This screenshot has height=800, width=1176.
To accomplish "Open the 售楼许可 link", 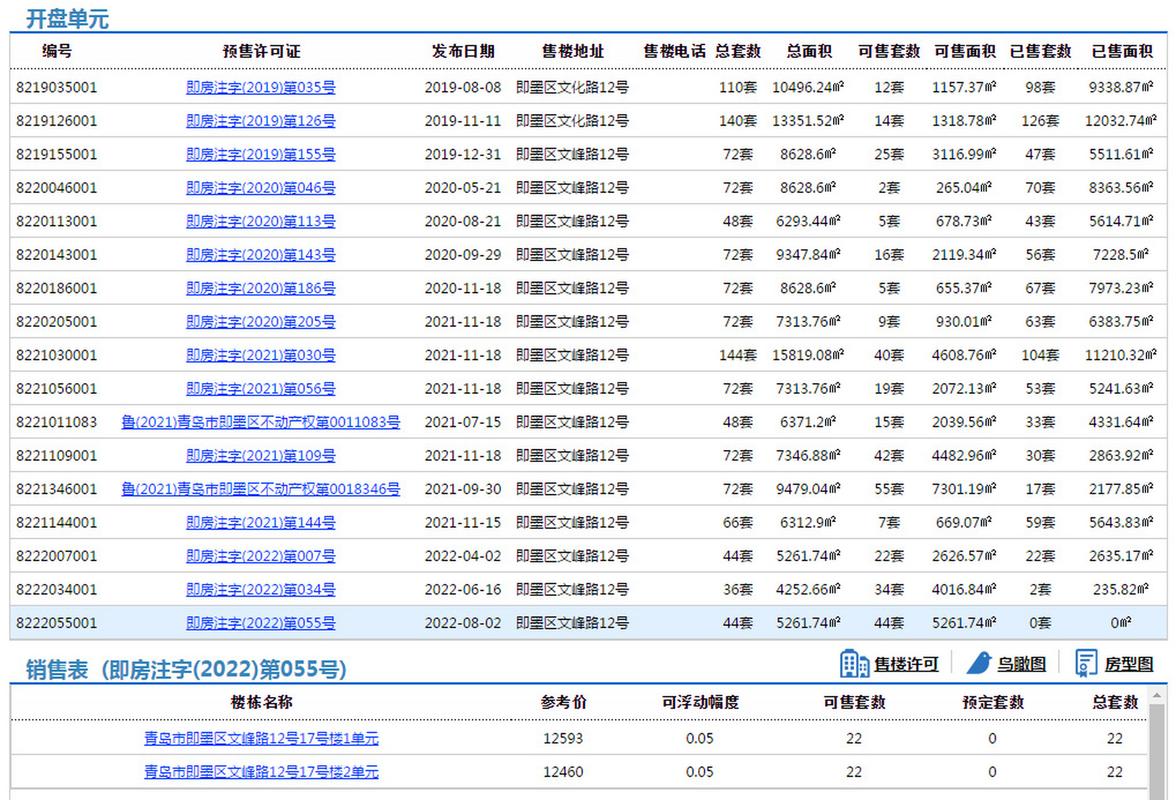I will [906, 664].
